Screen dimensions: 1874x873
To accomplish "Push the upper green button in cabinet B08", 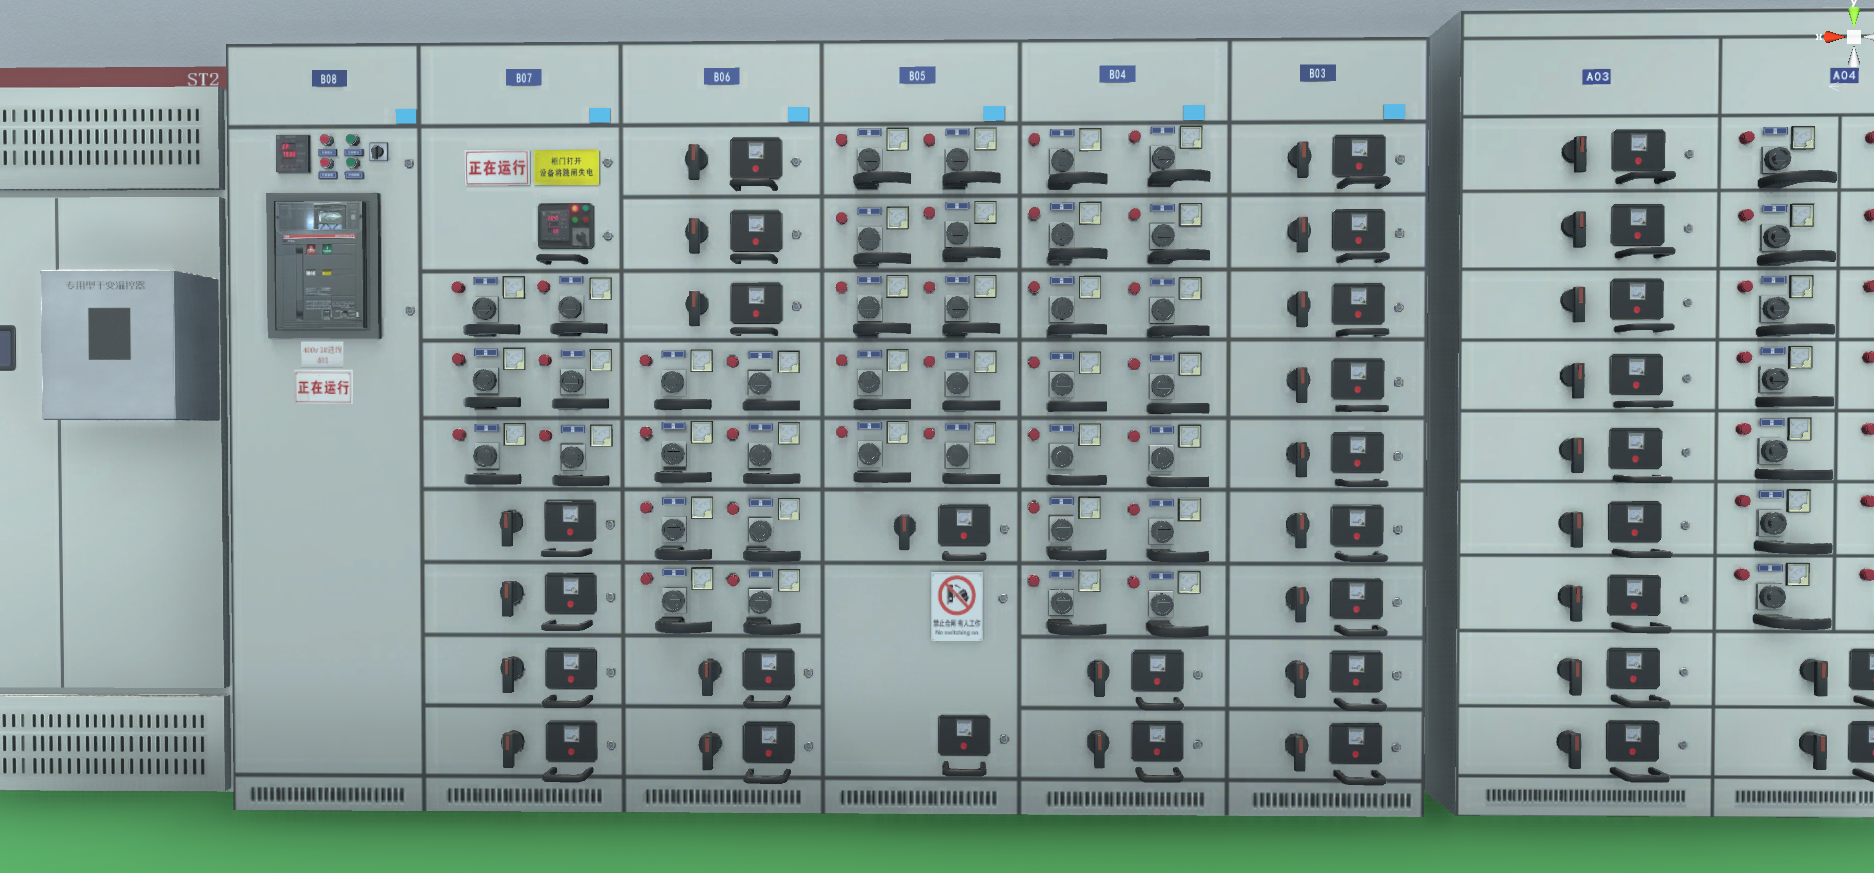I will (353, 141).
